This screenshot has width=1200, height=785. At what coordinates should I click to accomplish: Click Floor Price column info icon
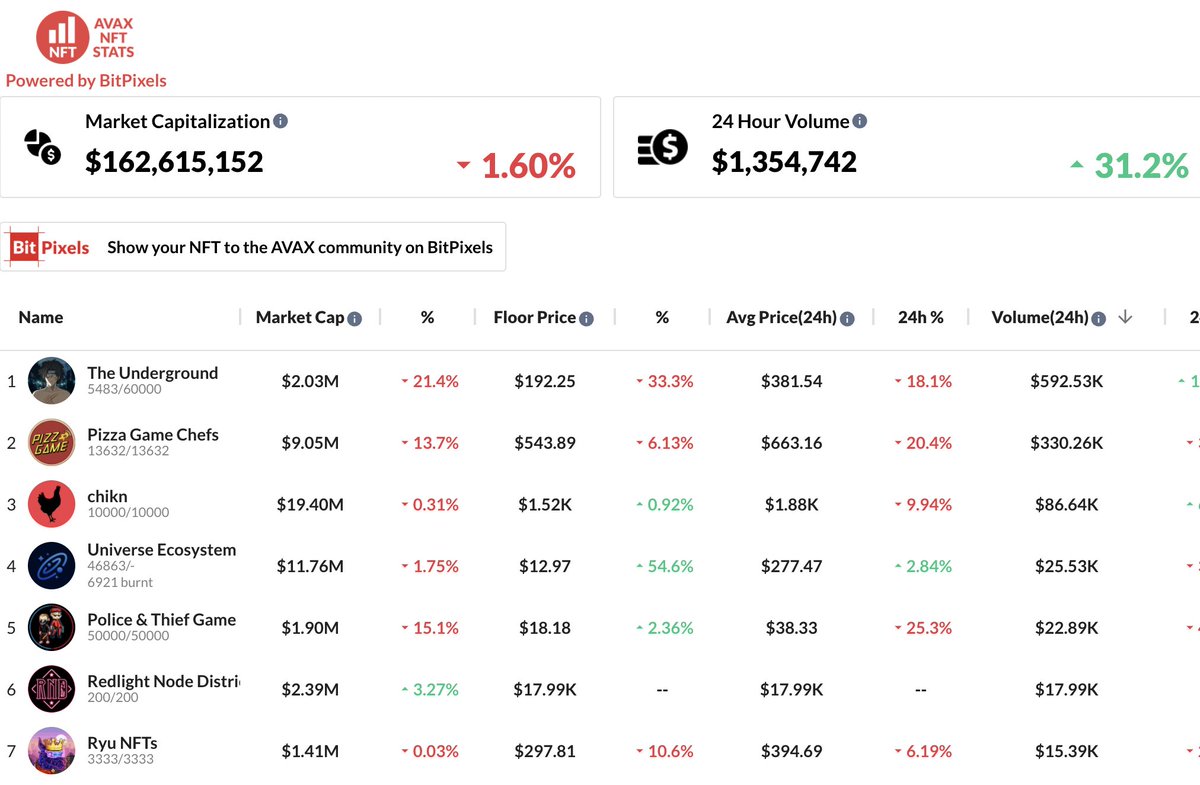pos(587,318)
